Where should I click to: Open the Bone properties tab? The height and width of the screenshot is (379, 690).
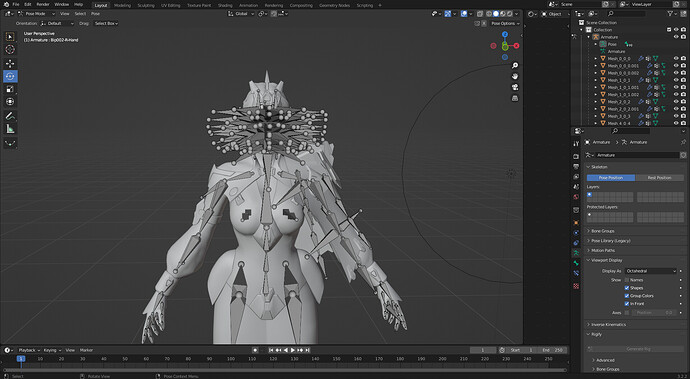pyautogui.click(x=576, y=263)
